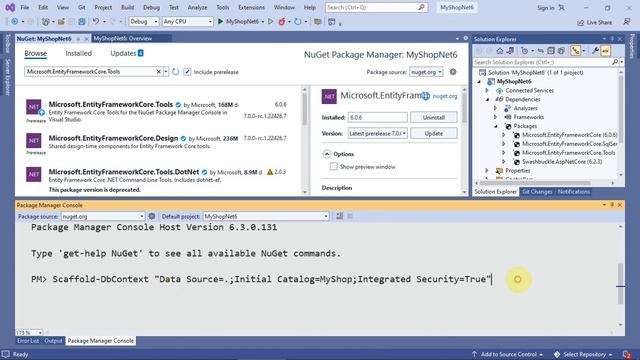Image resolution: width=640 pixels, height=360 pixels.
Task: Click the Pending Changes Filter clock icon
Action: point(525,51)
